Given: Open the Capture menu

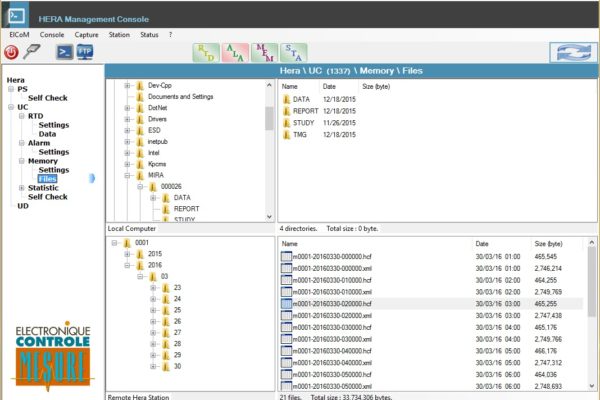Looking at the screenshot, I should click(x=86, y=35).
